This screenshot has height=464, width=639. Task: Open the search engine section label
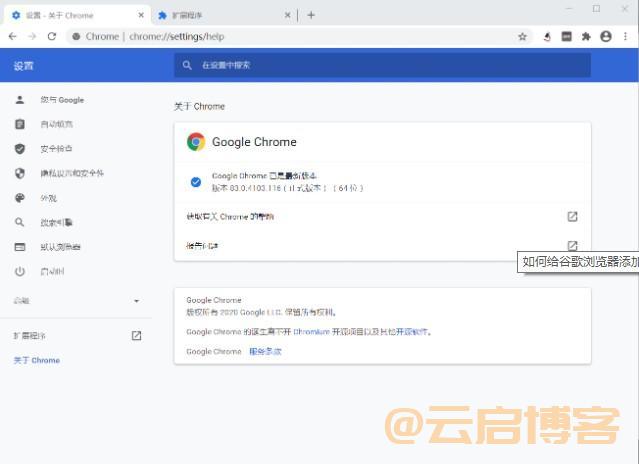point(56,222)
